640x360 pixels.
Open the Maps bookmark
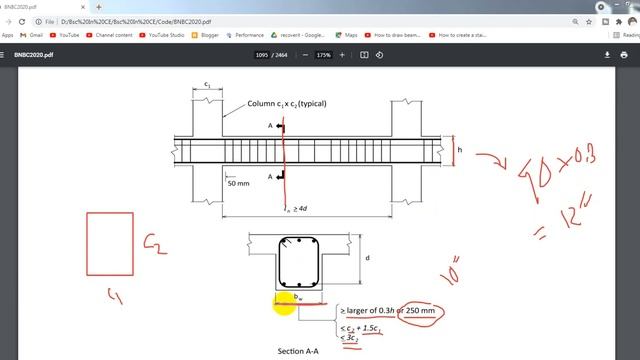pos(346,35)
